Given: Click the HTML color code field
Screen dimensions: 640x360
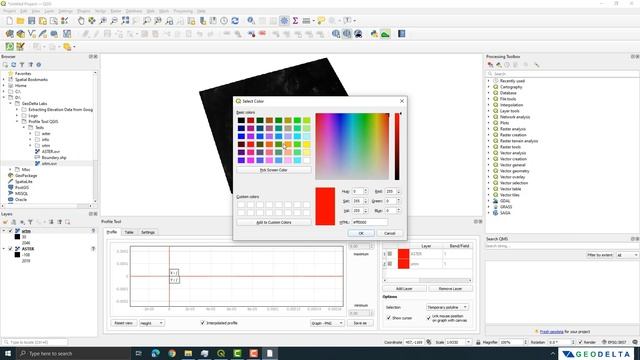Looking at the screenshot, I should (369, 222).
